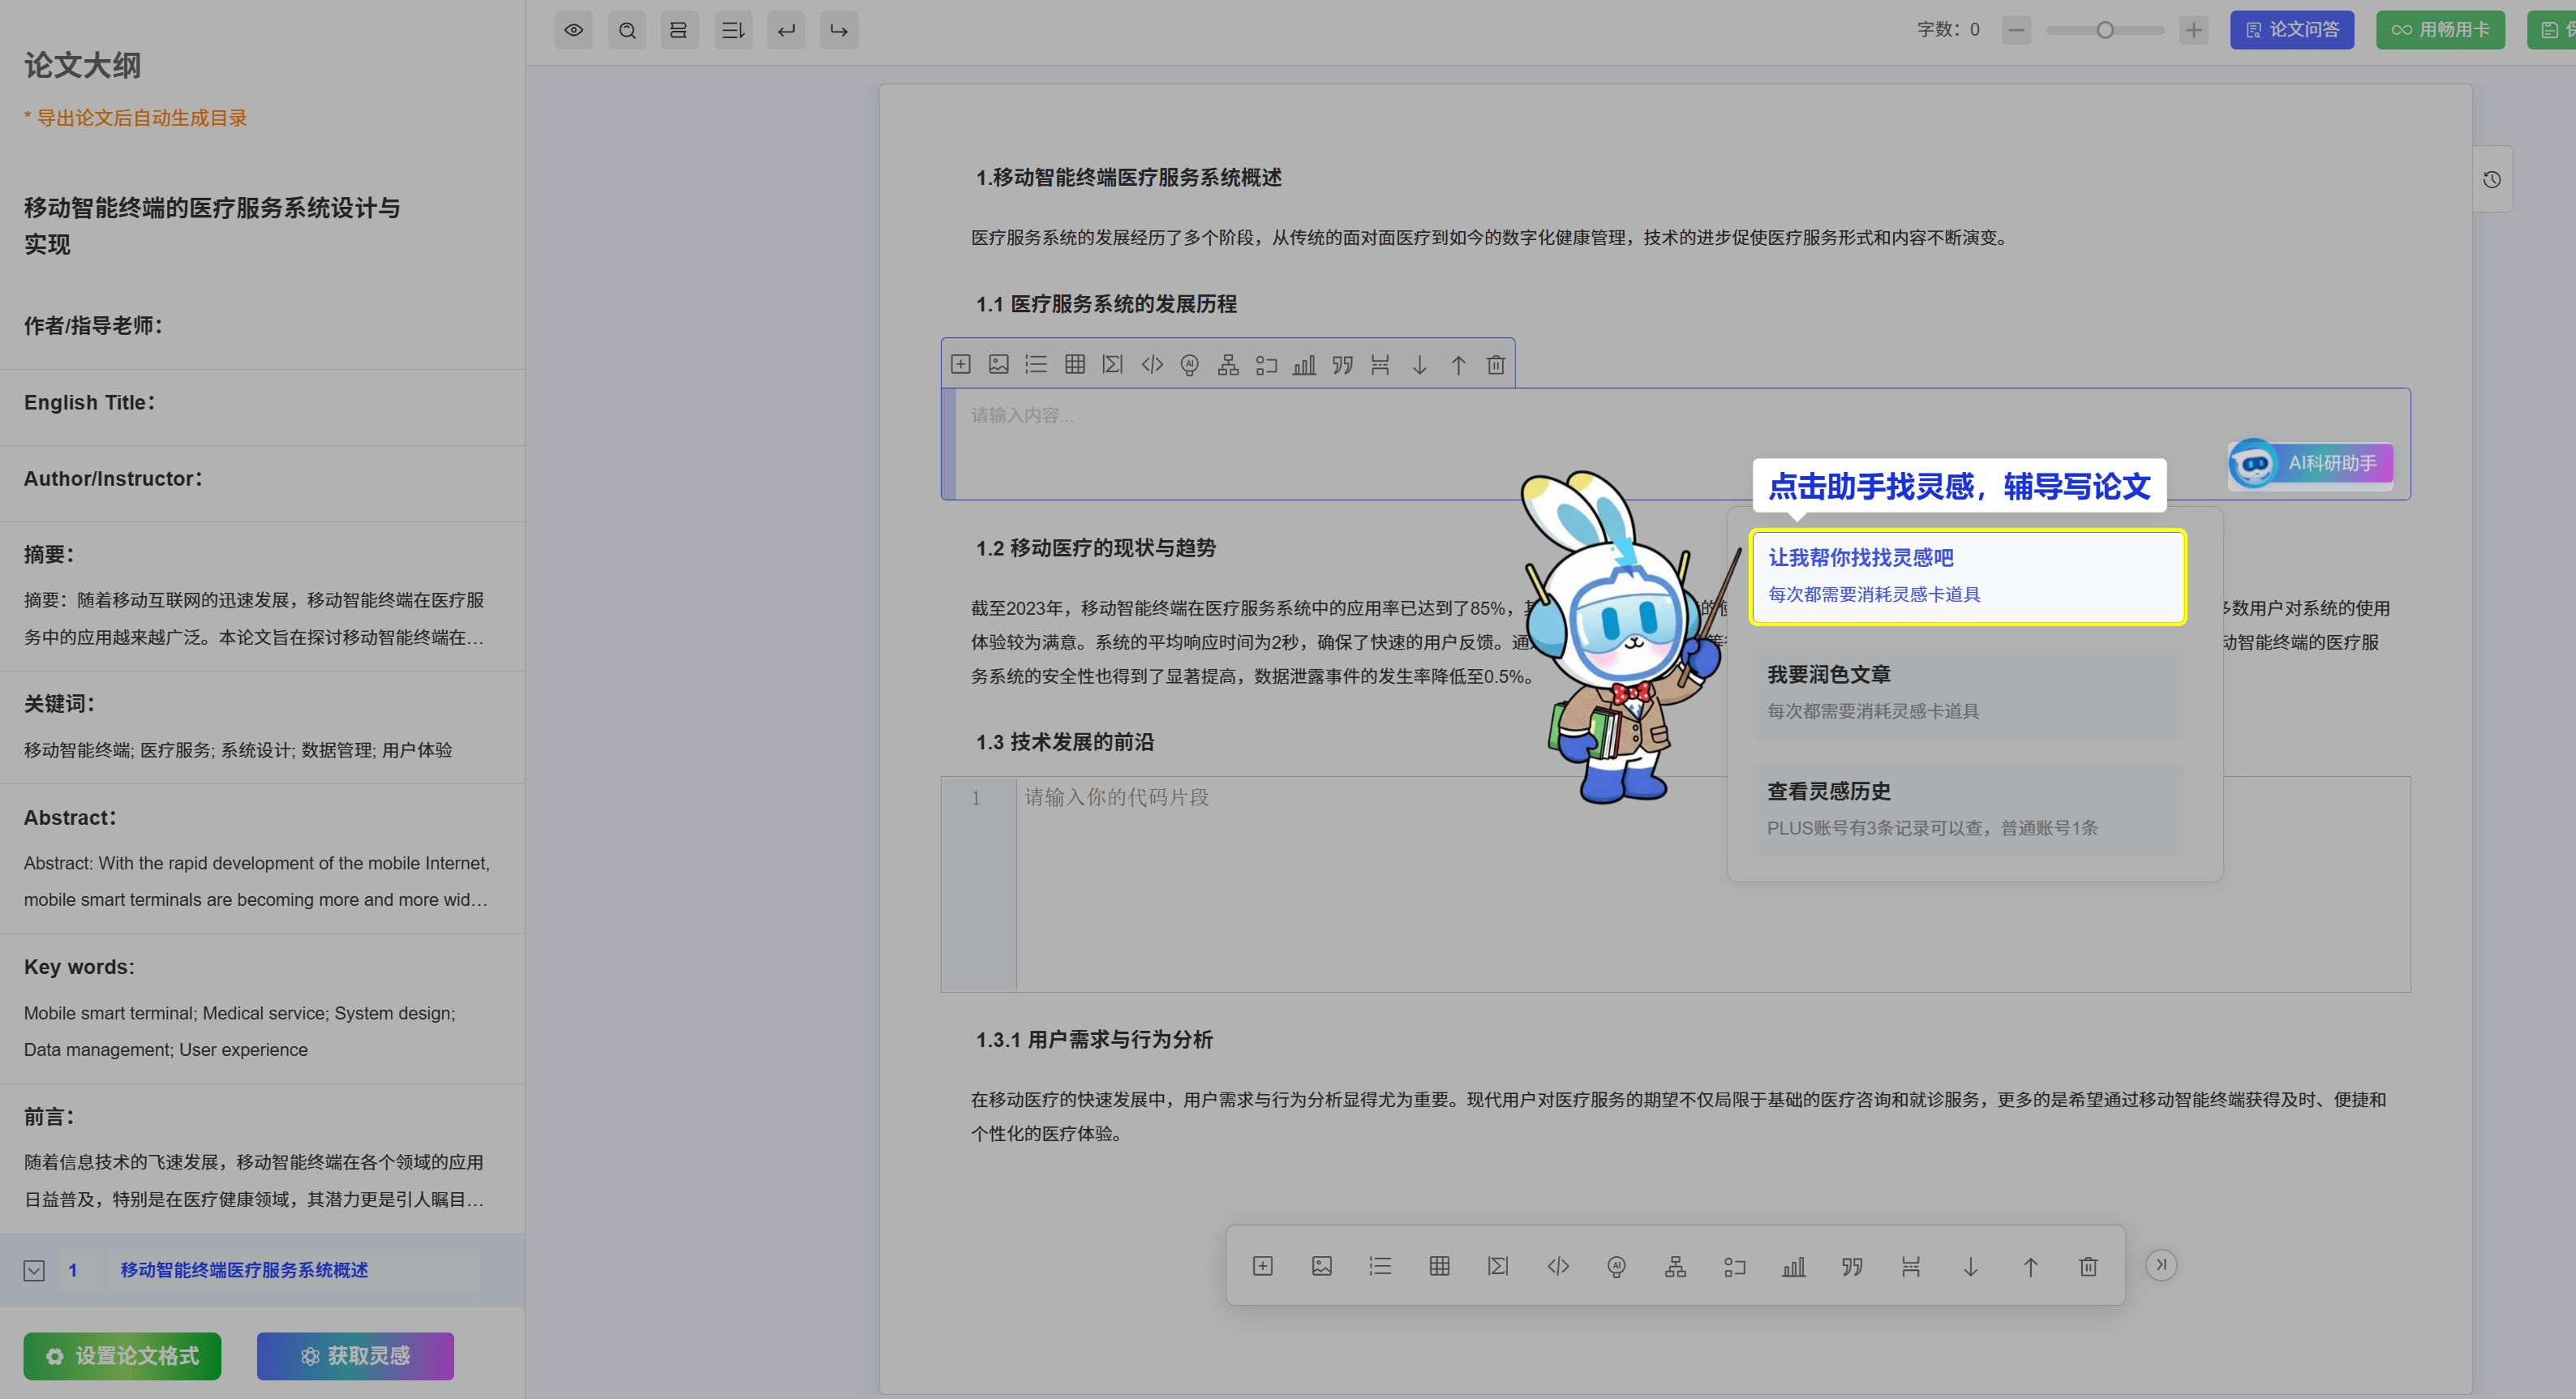The height and width of the screenshot is (1399, 2576).
Task: Open the history clock icon at the right edge
Action: click(x=2492, y=179)
